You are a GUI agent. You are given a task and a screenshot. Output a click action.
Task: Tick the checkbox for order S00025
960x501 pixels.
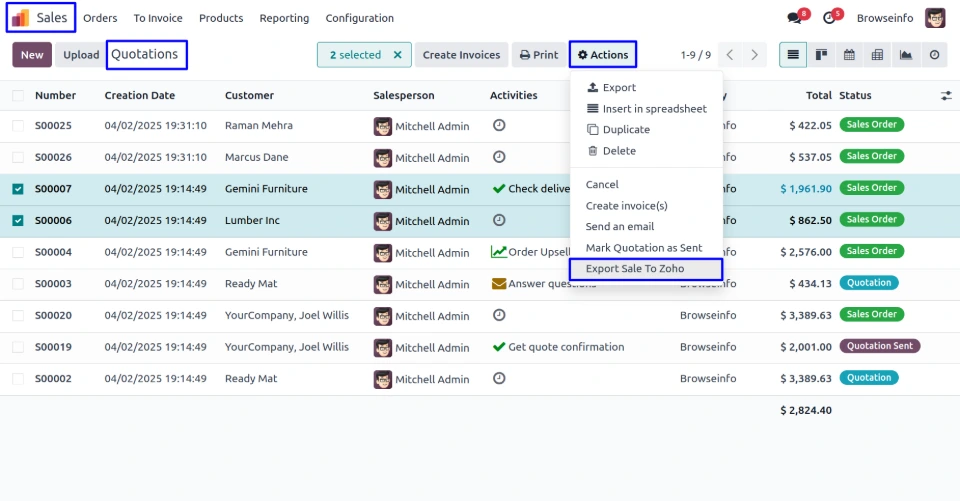point(18,126)
